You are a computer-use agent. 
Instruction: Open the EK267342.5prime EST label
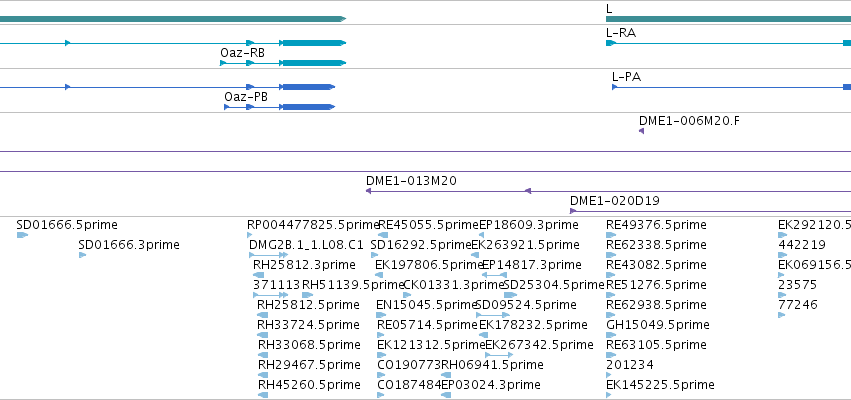tap(539, 345)
